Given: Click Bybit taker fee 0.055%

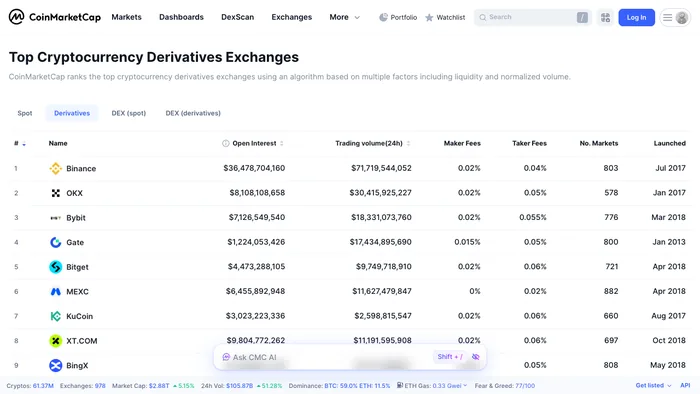Looking at the screenshot, I should tap(533, 217).
